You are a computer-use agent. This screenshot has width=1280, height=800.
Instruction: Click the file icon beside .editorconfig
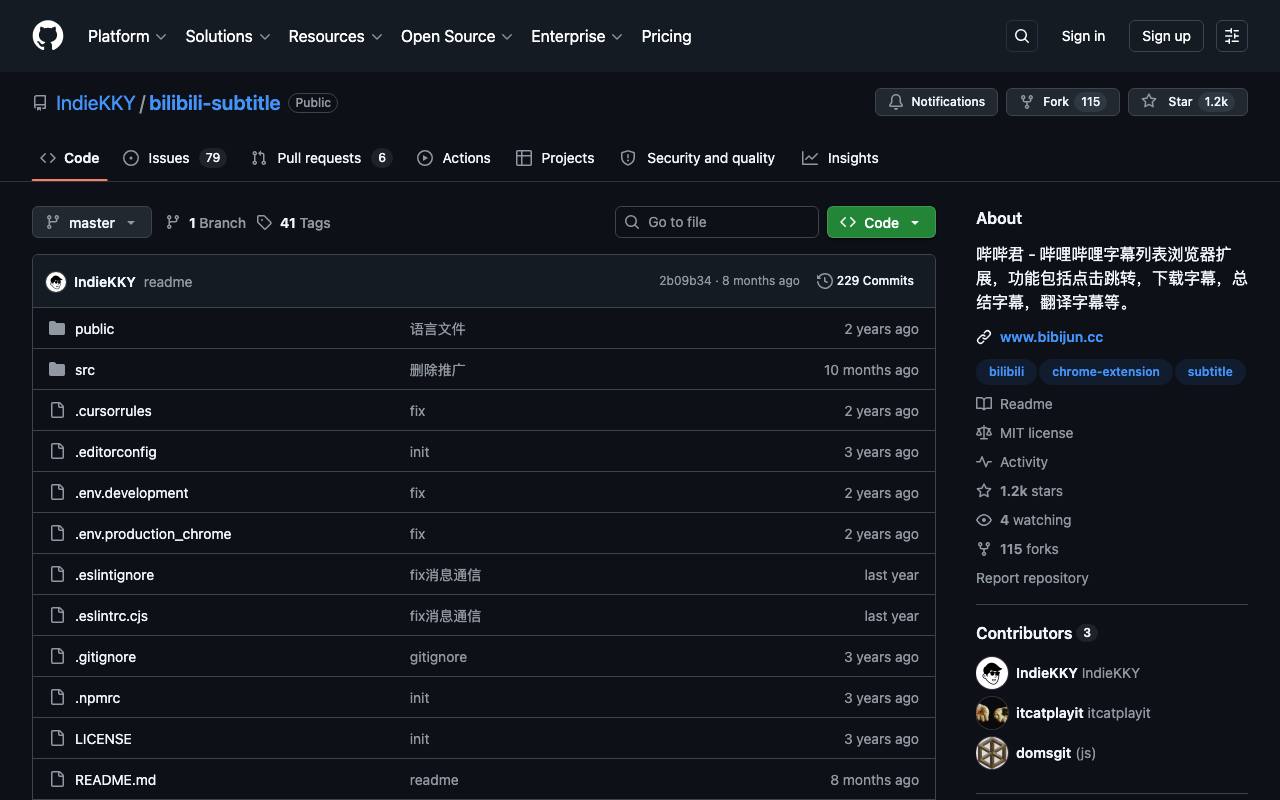click(57, 452)
